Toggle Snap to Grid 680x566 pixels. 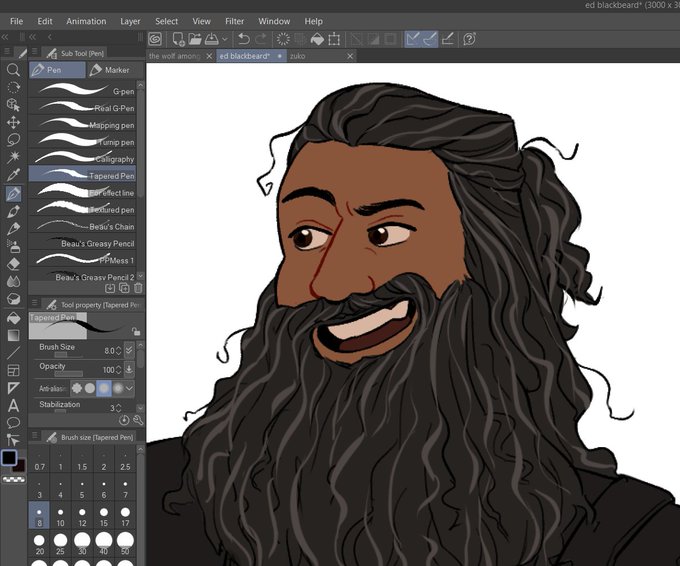pyautogui.click(x=448, y=39)
